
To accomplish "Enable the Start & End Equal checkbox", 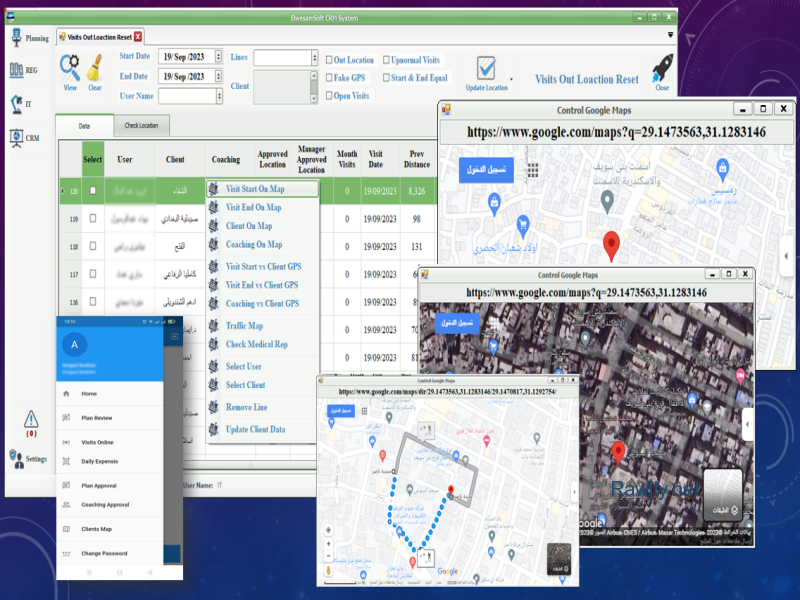I will pos(386,78).
